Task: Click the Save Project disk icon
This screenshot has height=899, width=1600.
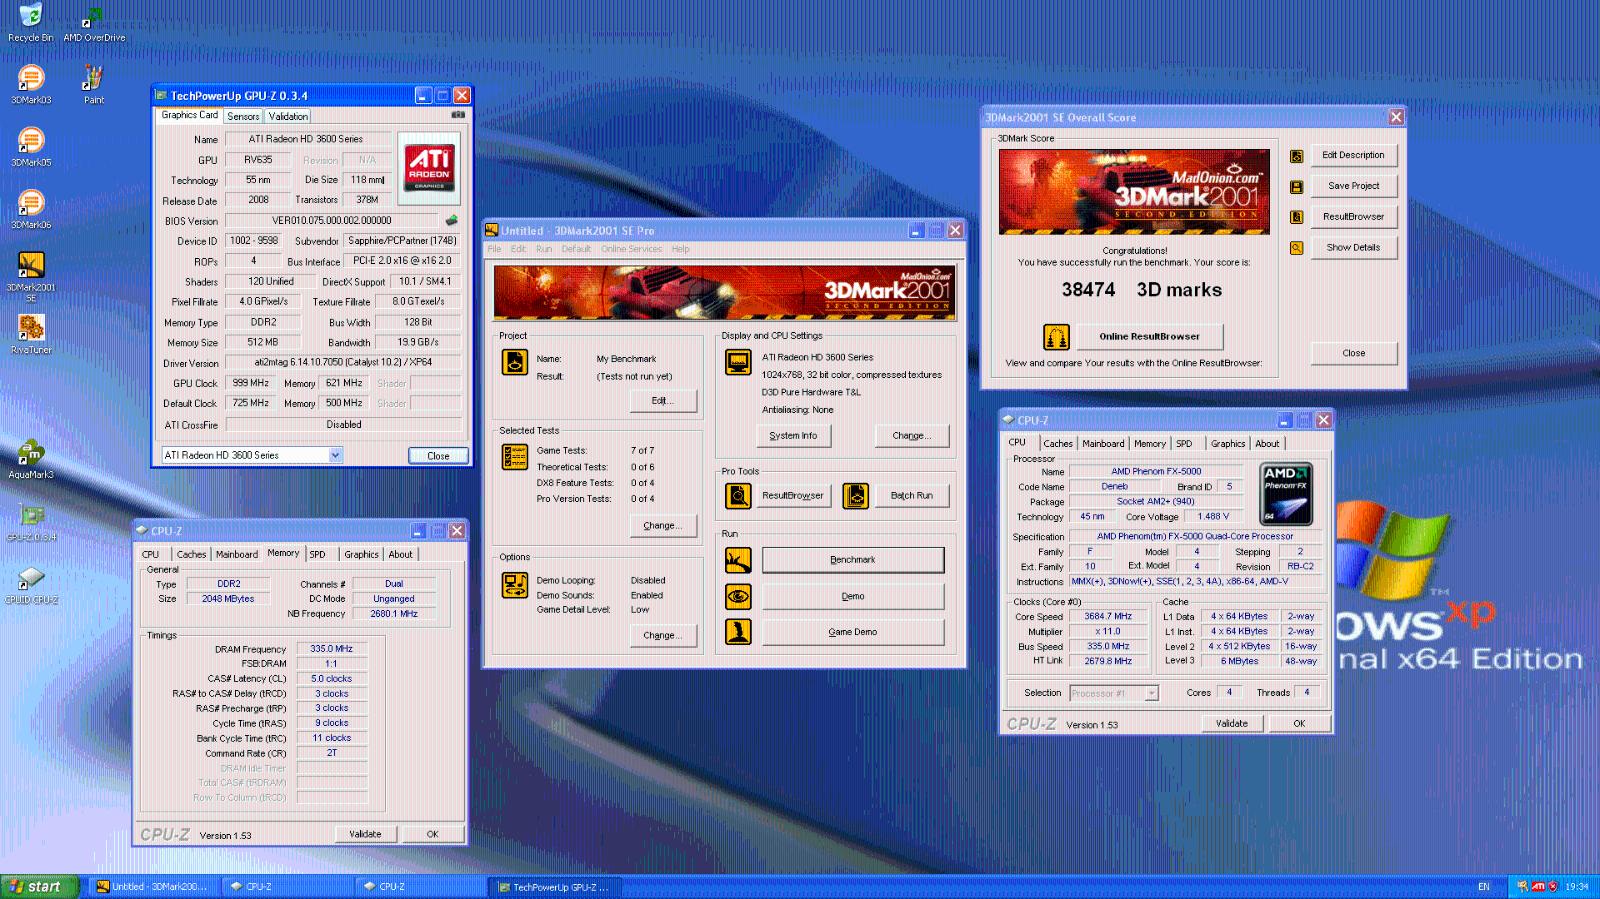Action: point(1296,186)
